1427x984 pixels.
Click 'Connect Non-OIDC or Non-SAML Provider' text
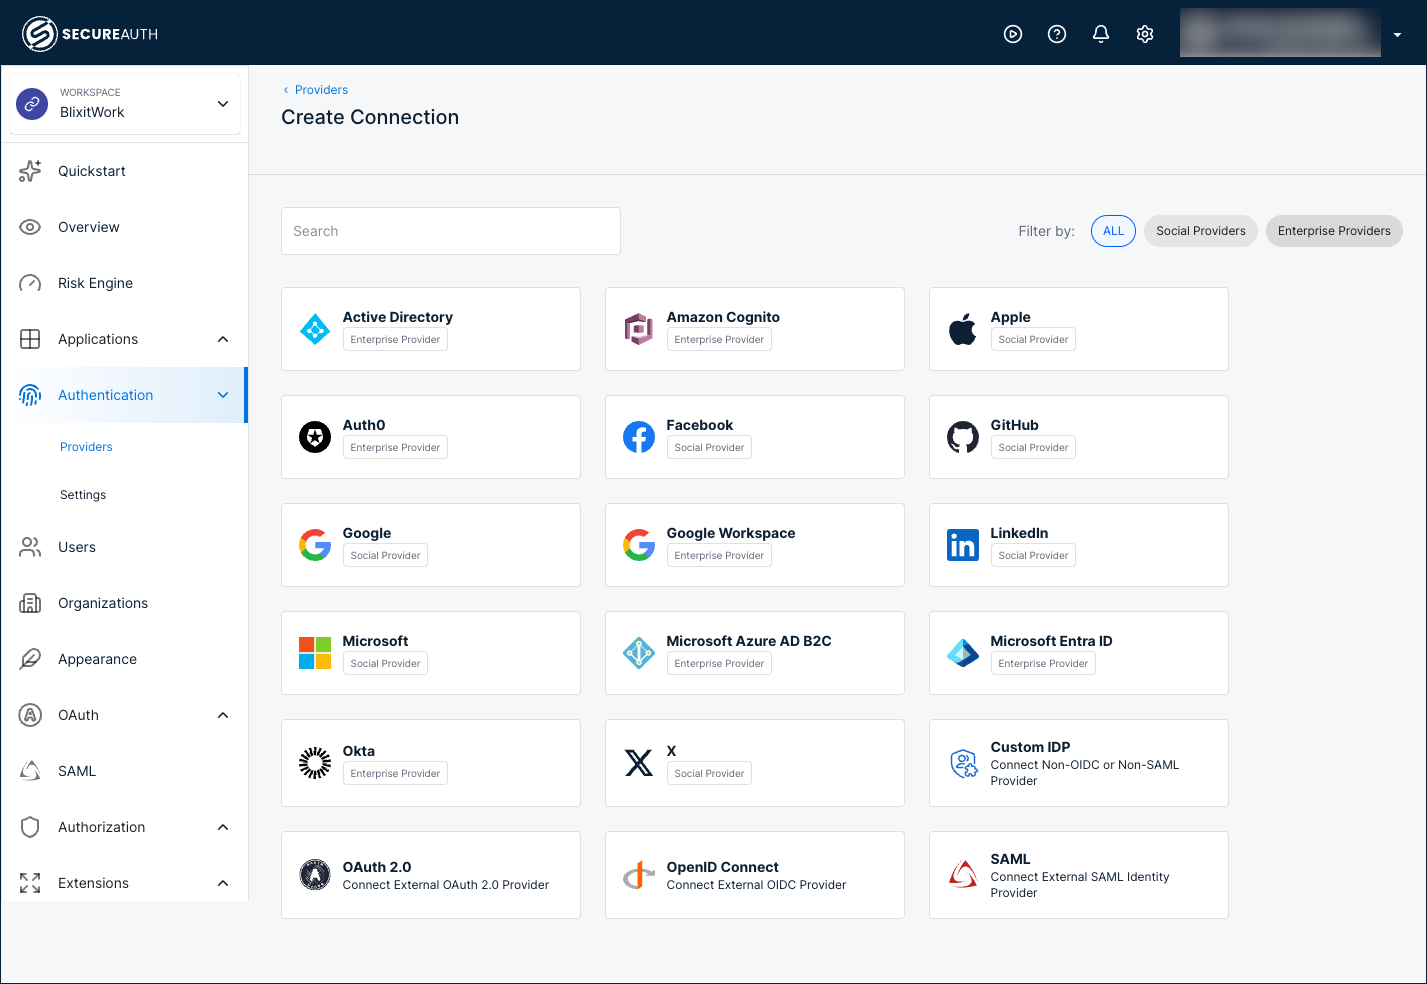1085,773
